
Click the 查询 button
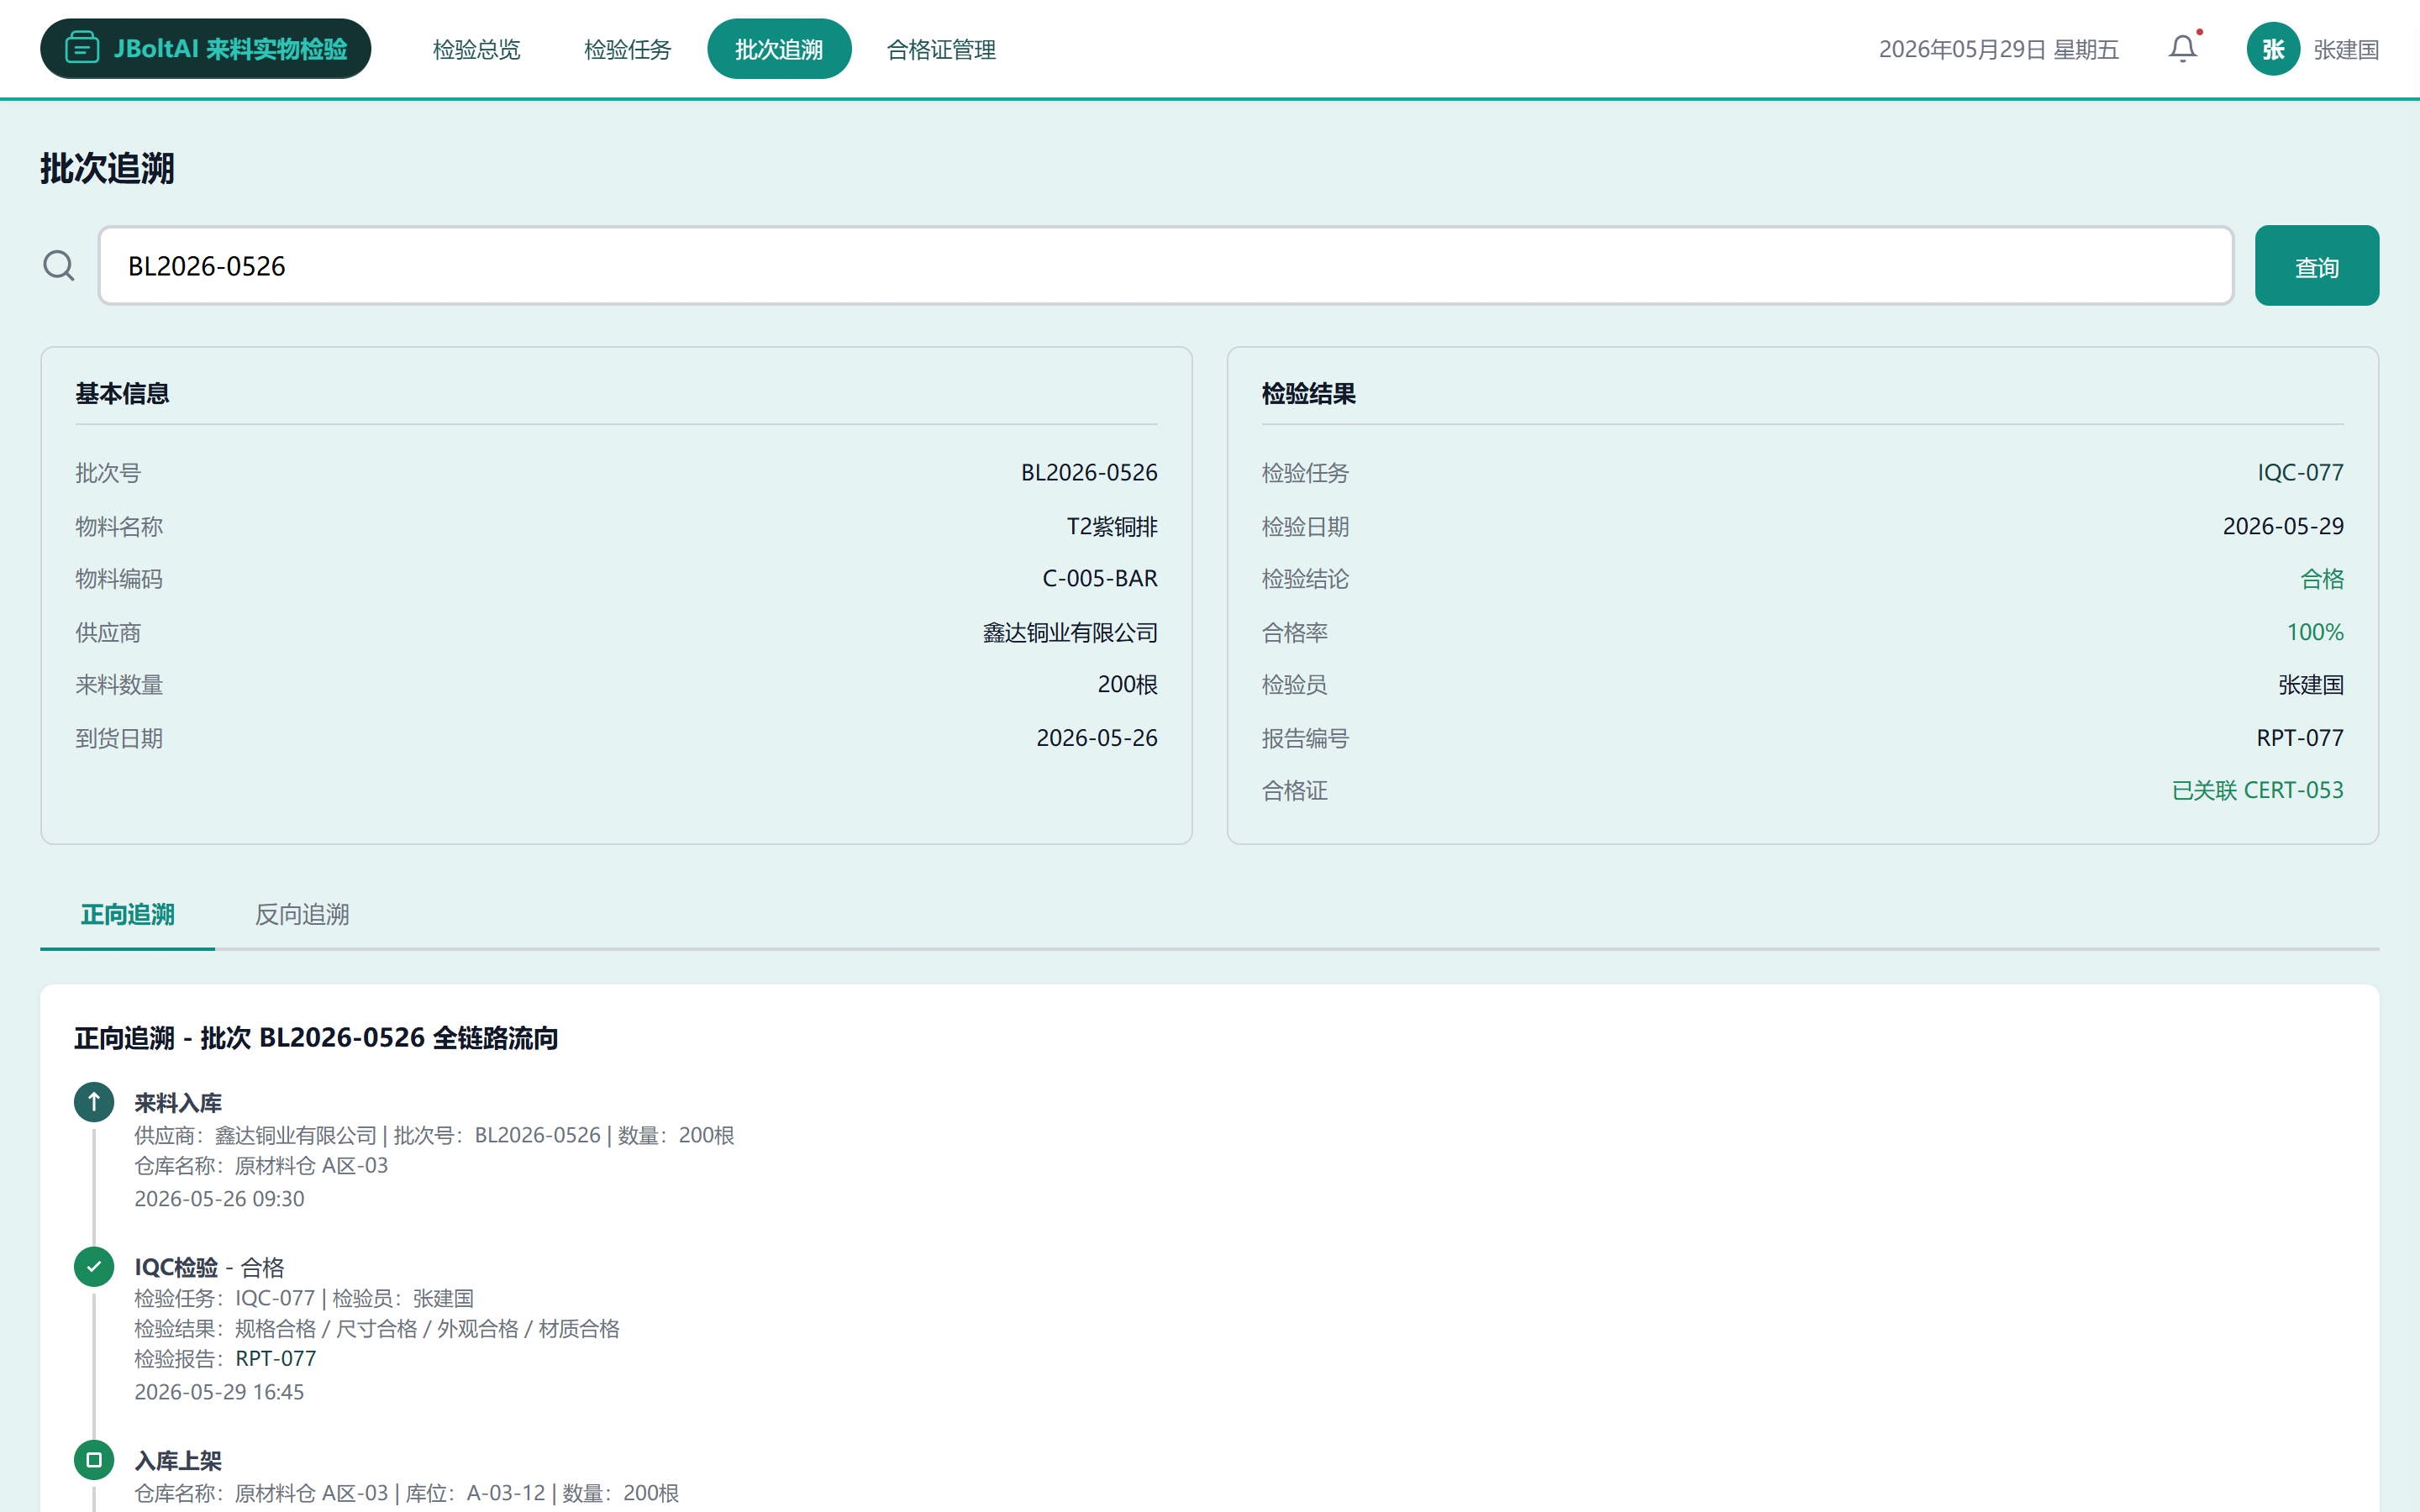click(2316, 265)
